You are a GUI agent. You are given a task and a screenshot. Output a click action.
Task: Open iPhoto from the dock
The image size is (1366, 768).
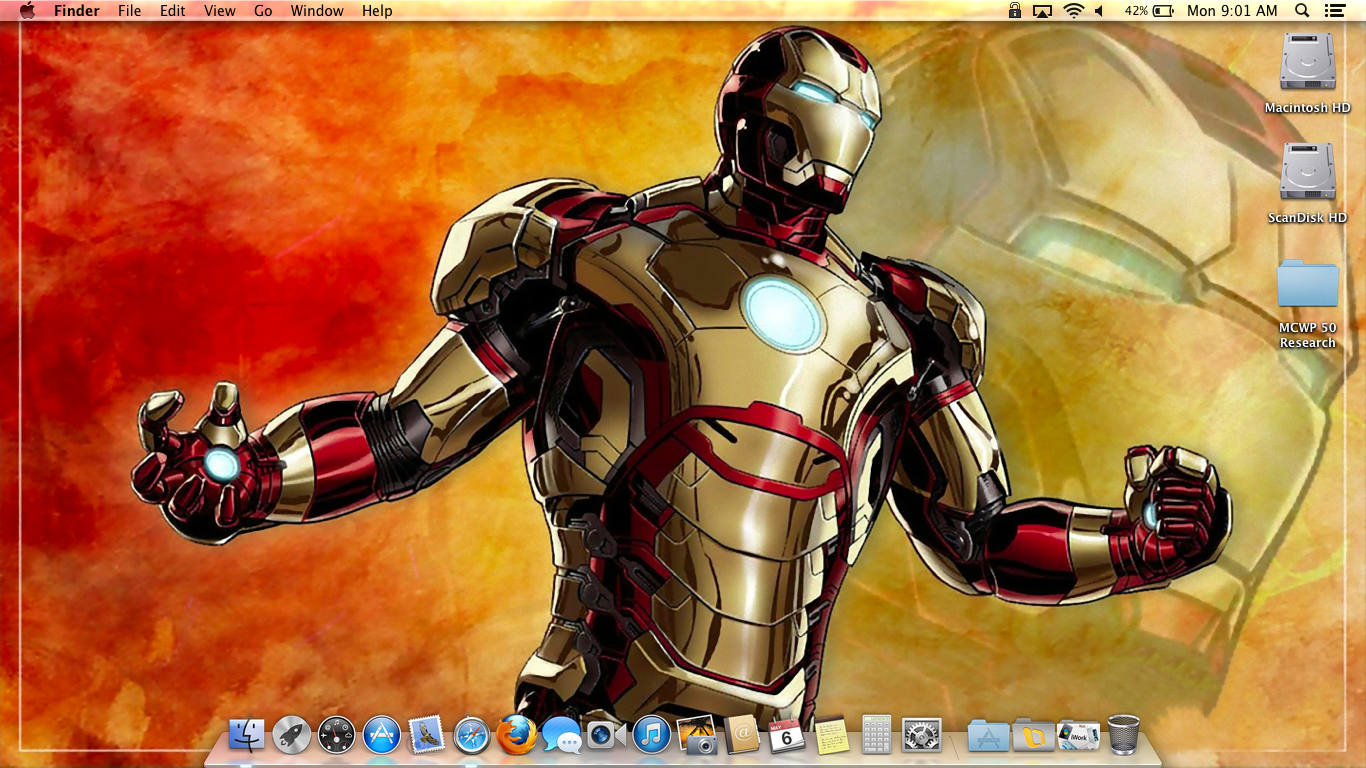tap(697, 735)
